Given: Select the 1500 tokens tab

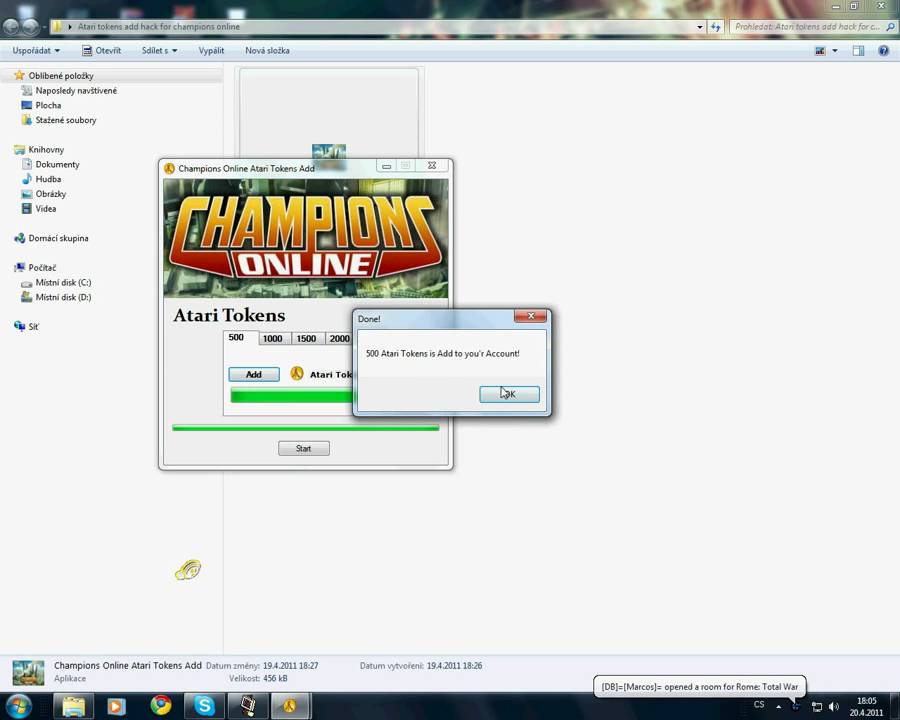Looking at the screenshot, I should (307, 338).
